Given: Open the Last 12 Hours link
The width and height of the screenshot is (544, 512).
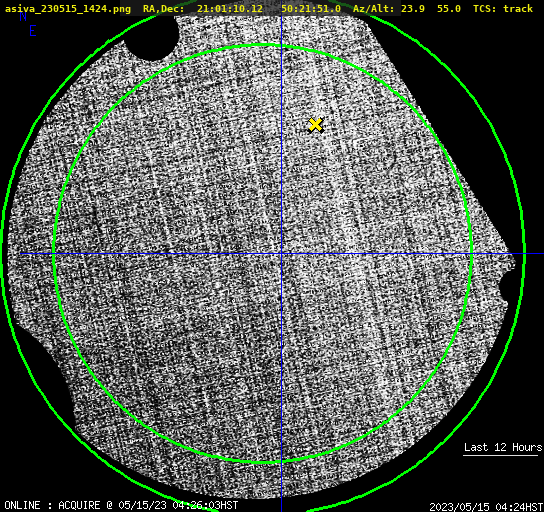Looking at the screenshot, I should 503,447.
